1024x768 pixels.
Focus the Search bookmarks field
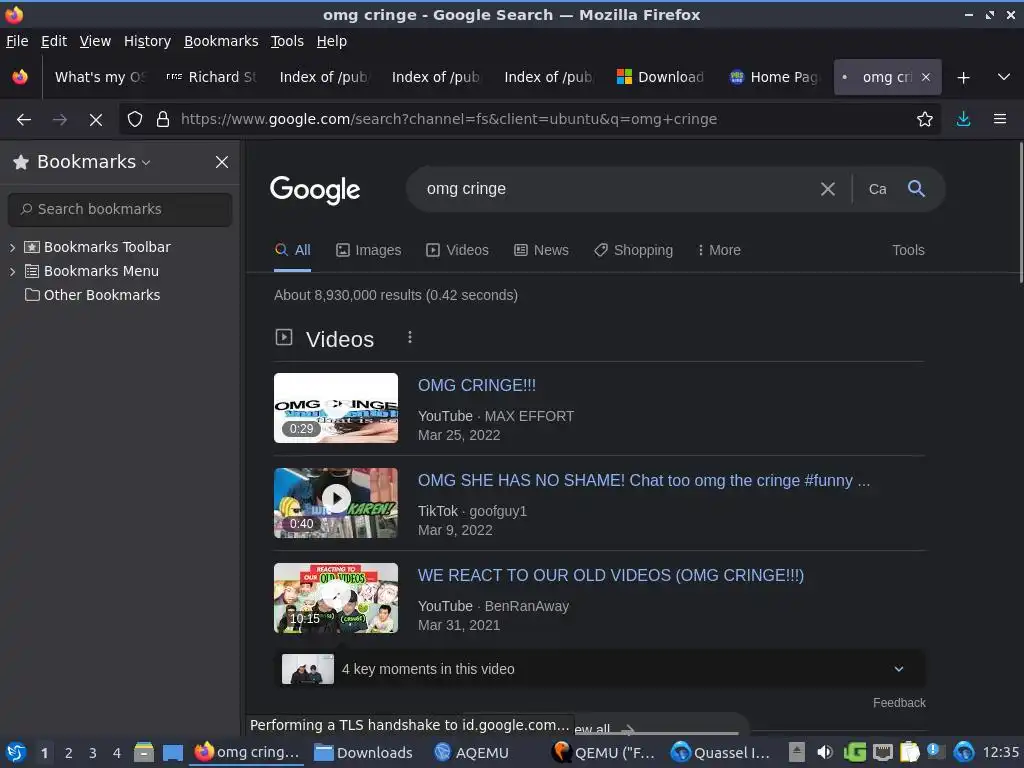(x=120, y=209)
